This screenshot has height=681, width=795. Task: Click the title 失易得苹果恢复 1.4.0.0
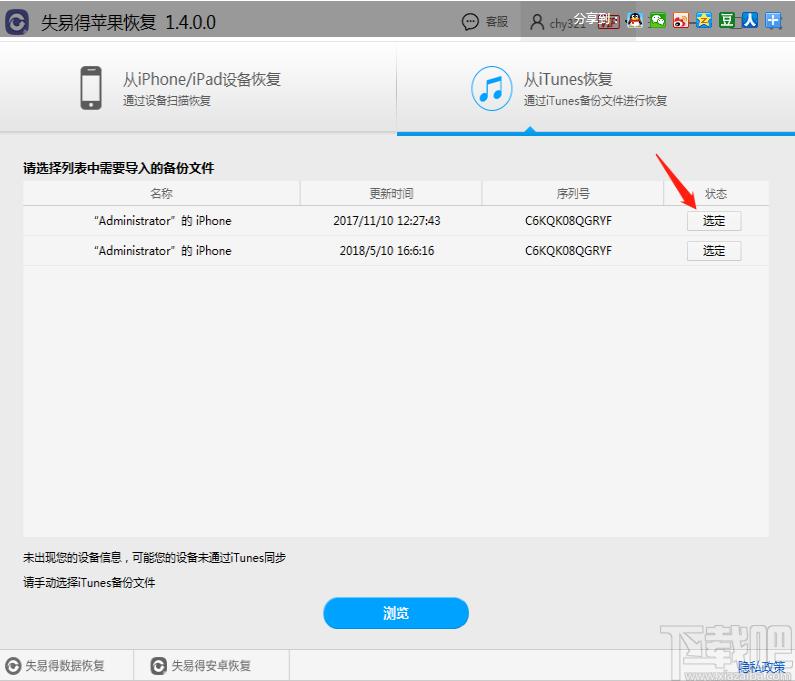tap(128, 22)
